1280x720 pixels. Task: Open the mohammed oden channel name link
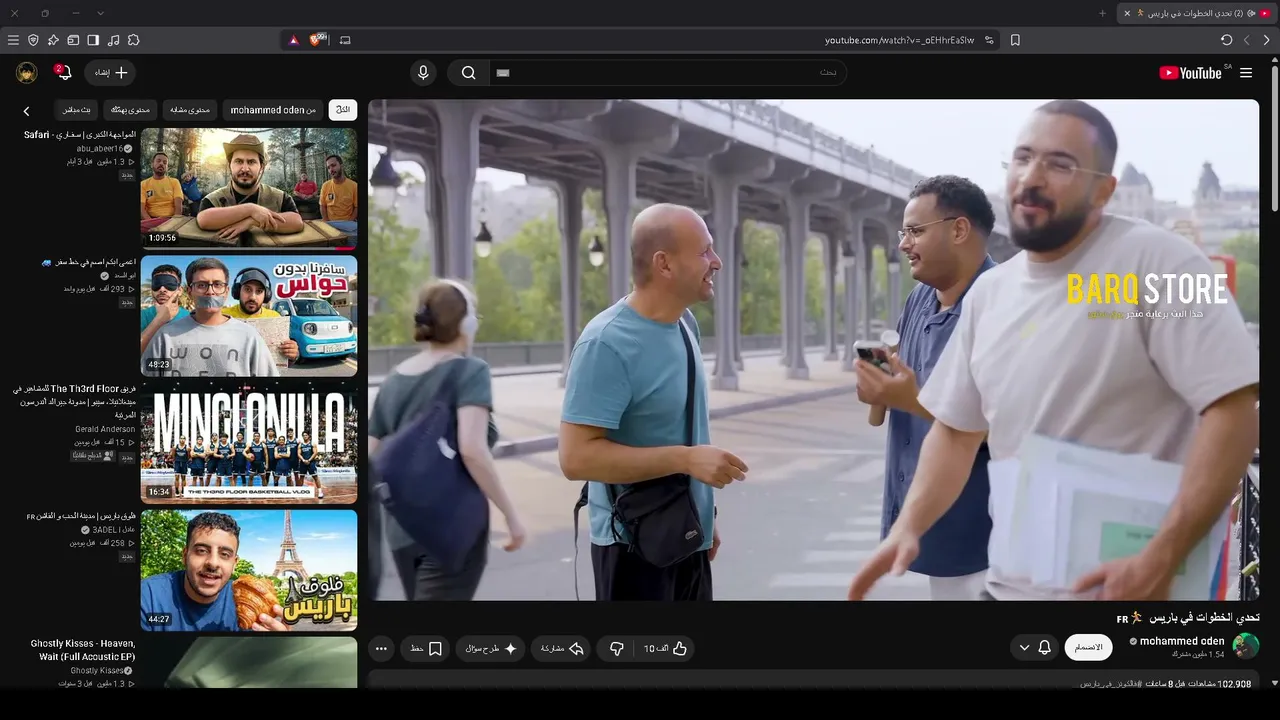pyautogui.click(x=1182, y=641)
